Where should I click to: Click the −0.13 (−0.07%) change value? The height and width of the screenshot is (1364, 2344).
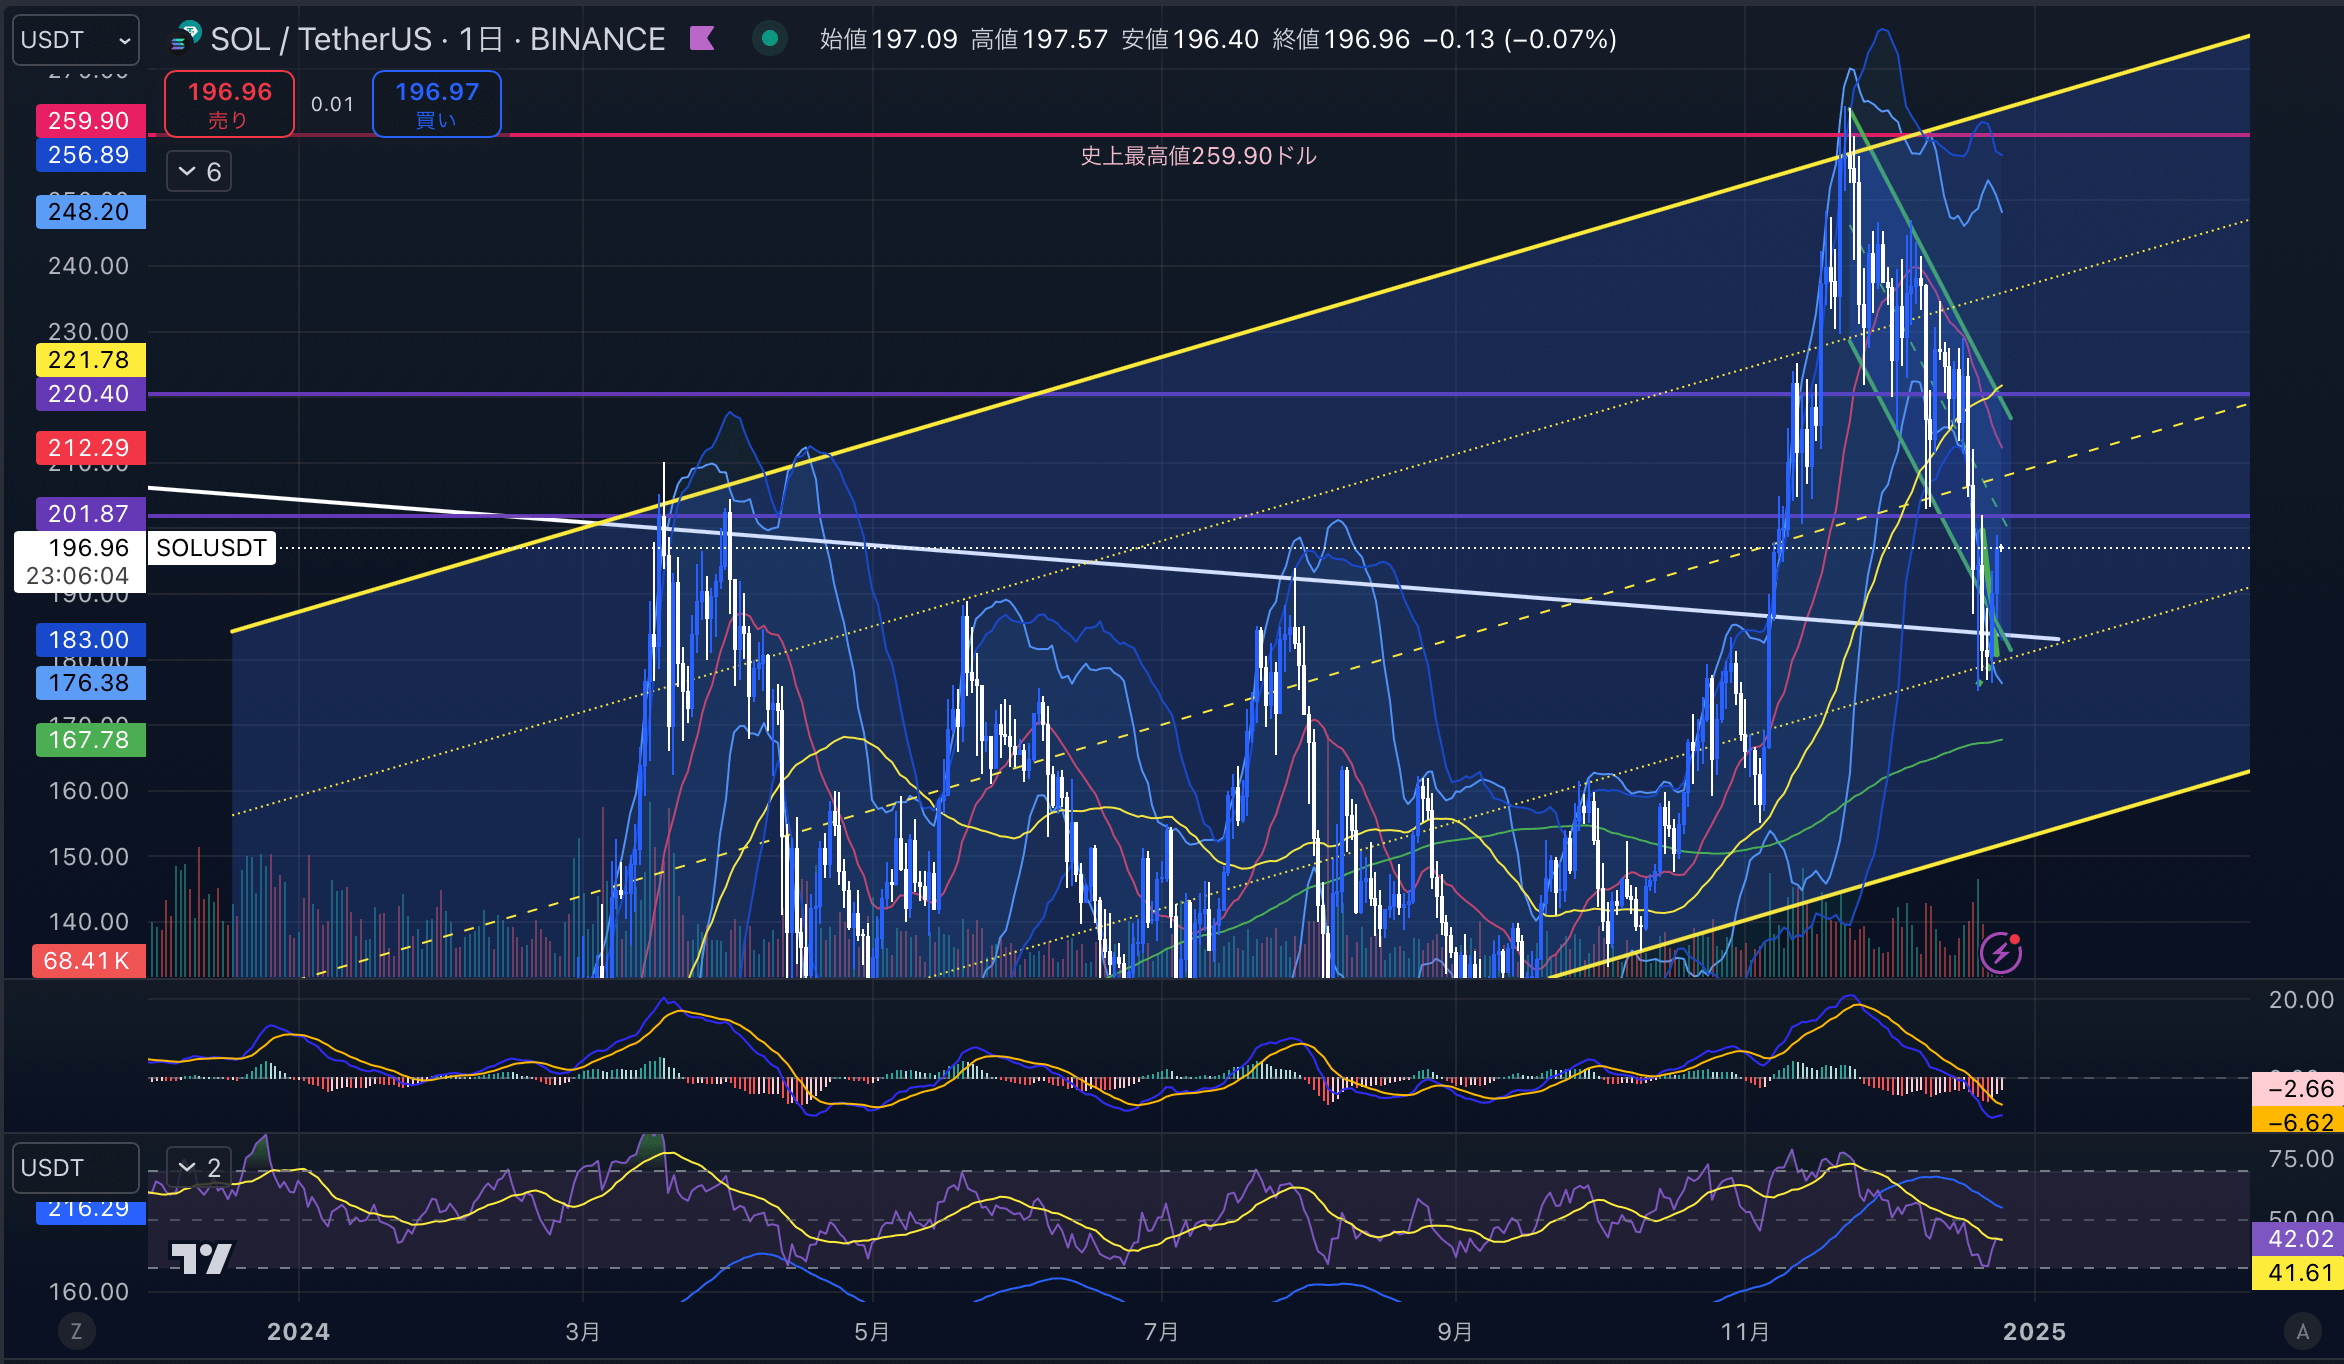point(1520,39)
